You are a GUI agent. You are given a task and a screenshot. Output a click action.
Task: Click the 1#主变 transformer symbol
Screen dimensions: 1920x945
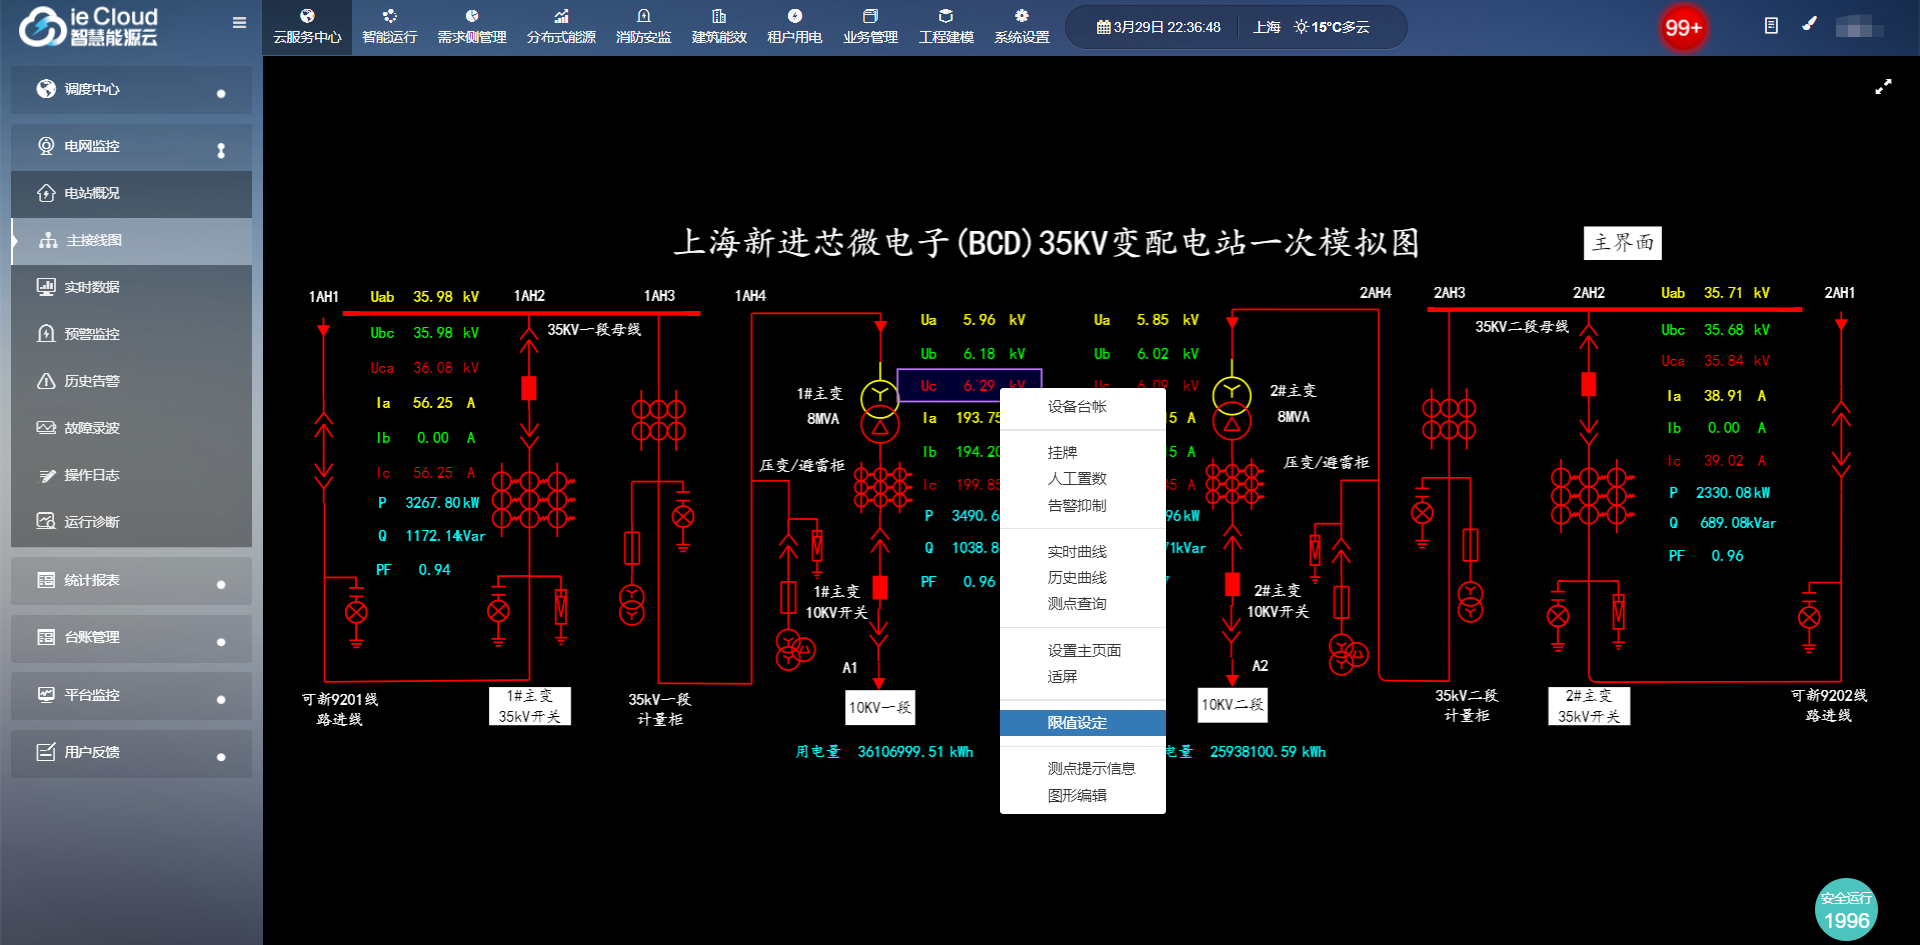tap(880, 411)
